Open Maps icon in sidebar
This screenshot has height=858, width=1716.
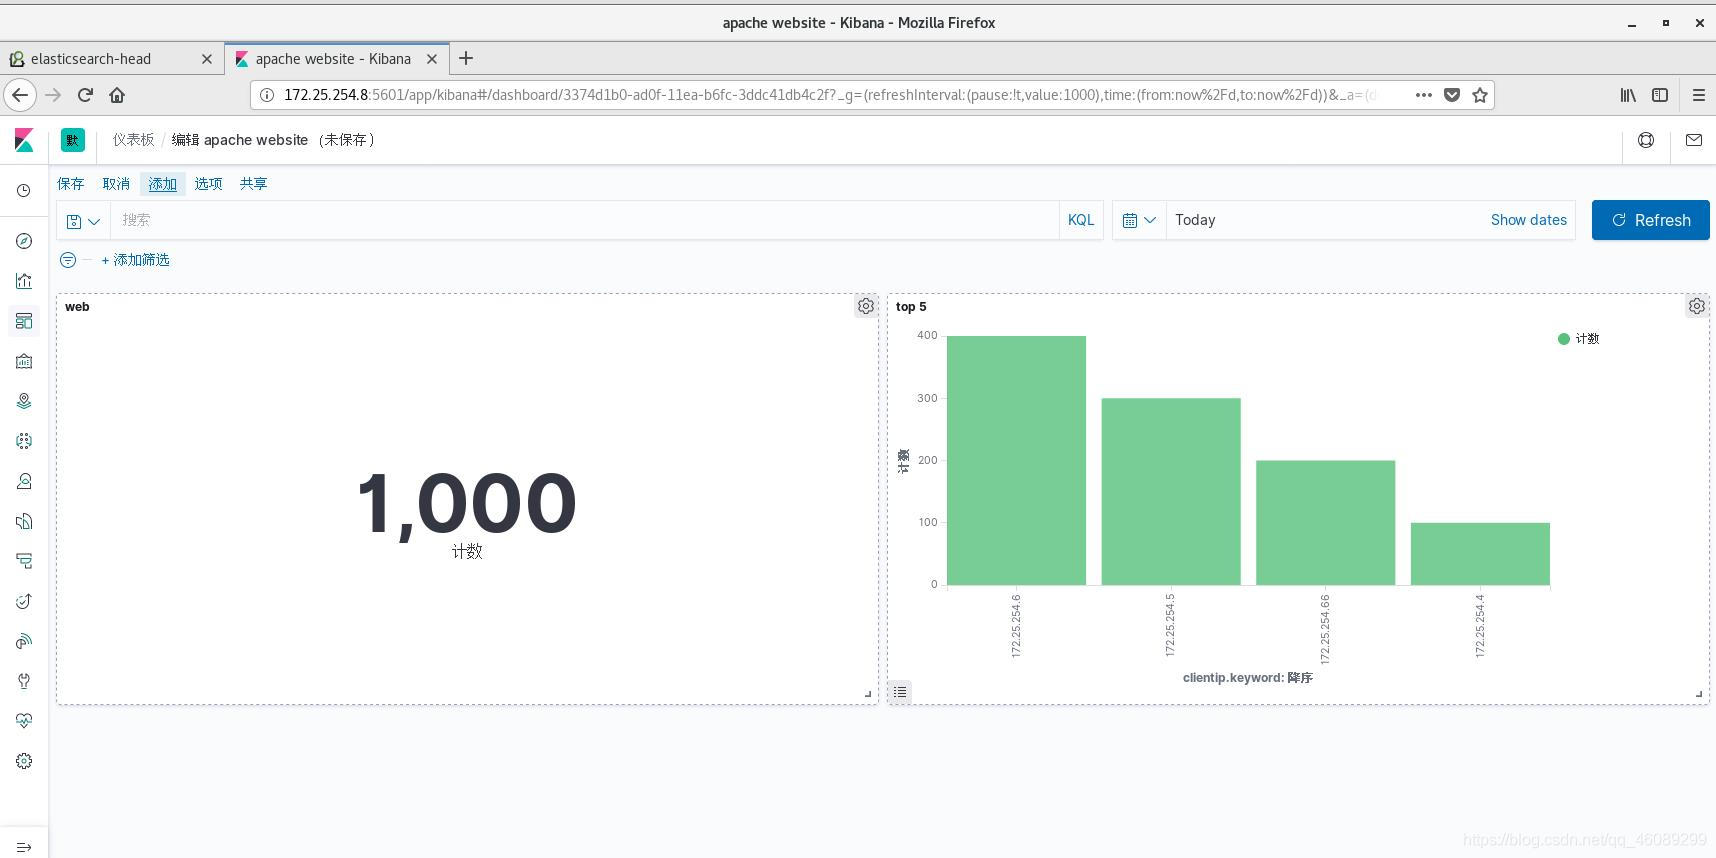(x=24, y=401)
